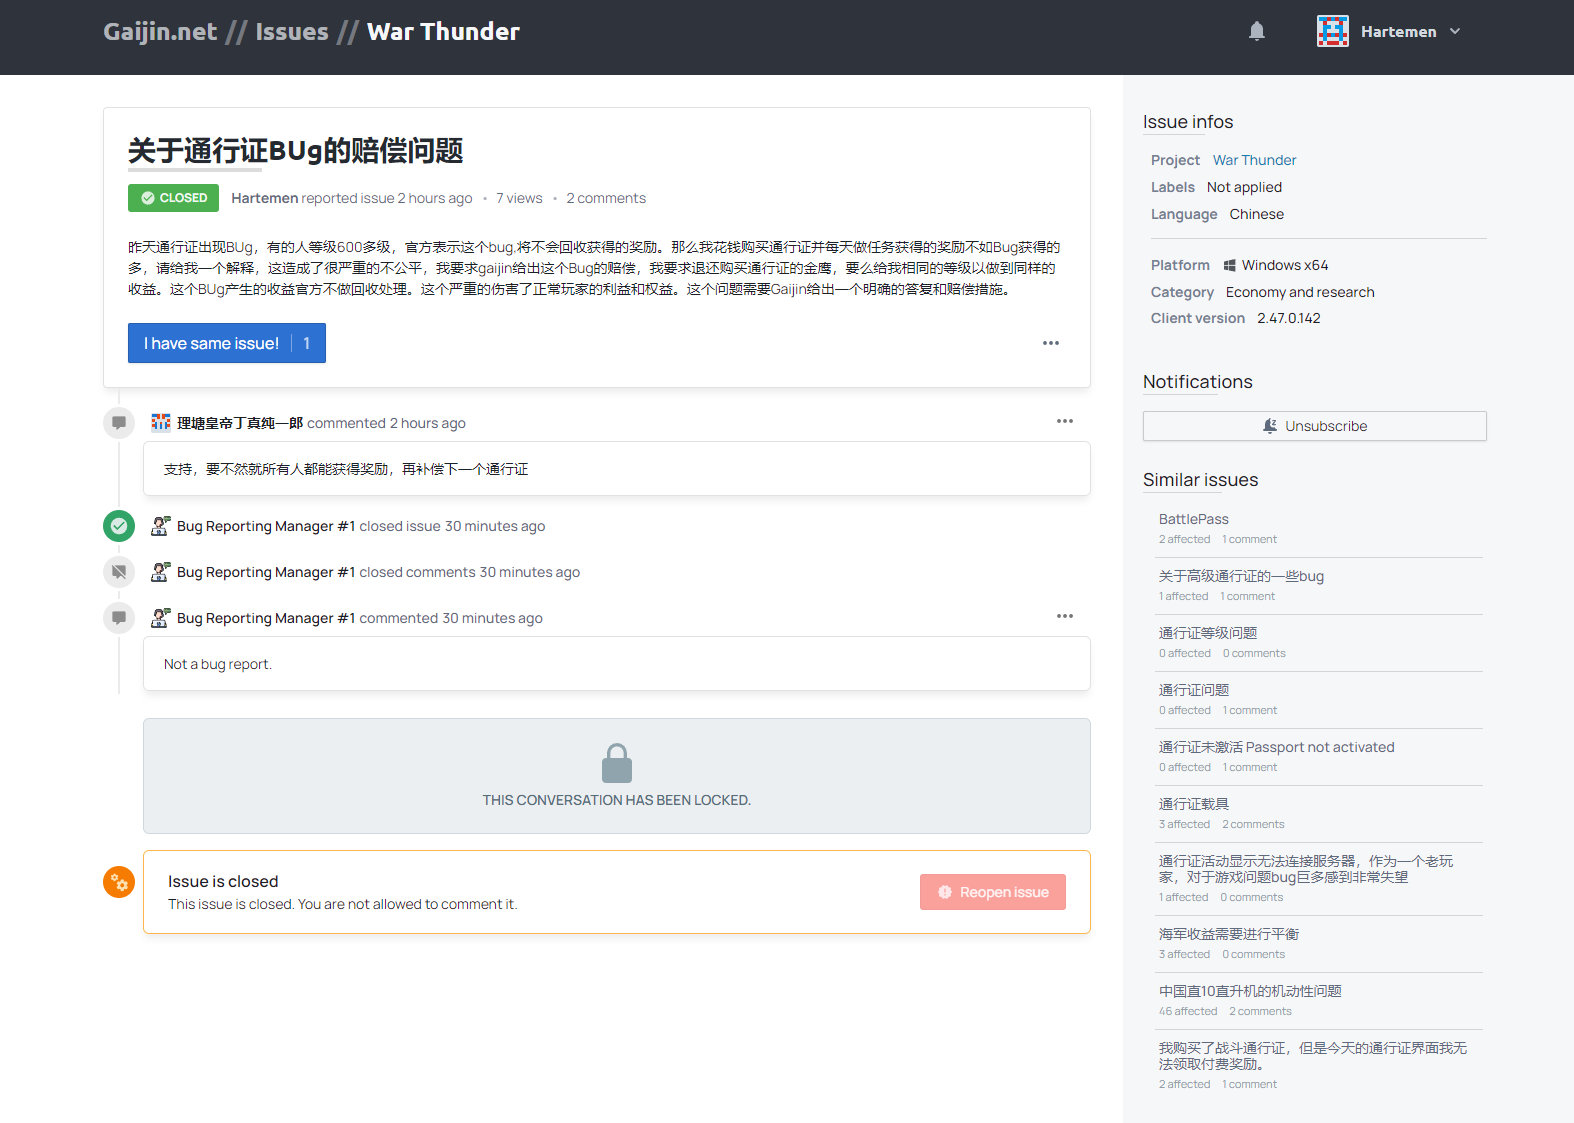
Task: Click the Windows logo icon next to platform
Action: pos(1230,265)
